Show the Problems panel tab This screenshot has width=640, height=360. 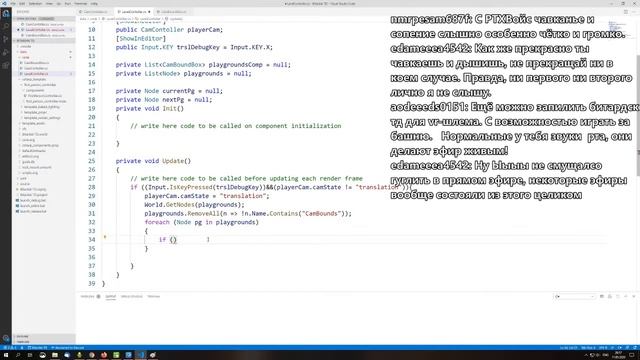coord(90,296)
